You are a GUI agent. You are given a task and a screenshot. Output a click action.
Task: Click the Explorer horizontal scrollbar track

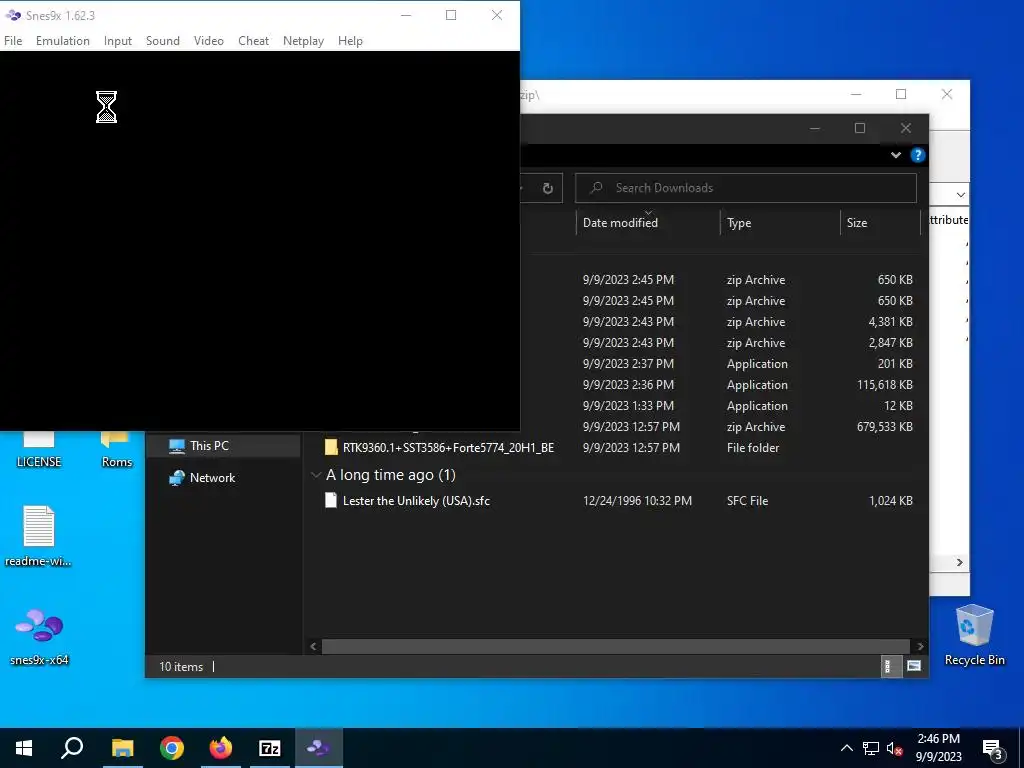616,646
